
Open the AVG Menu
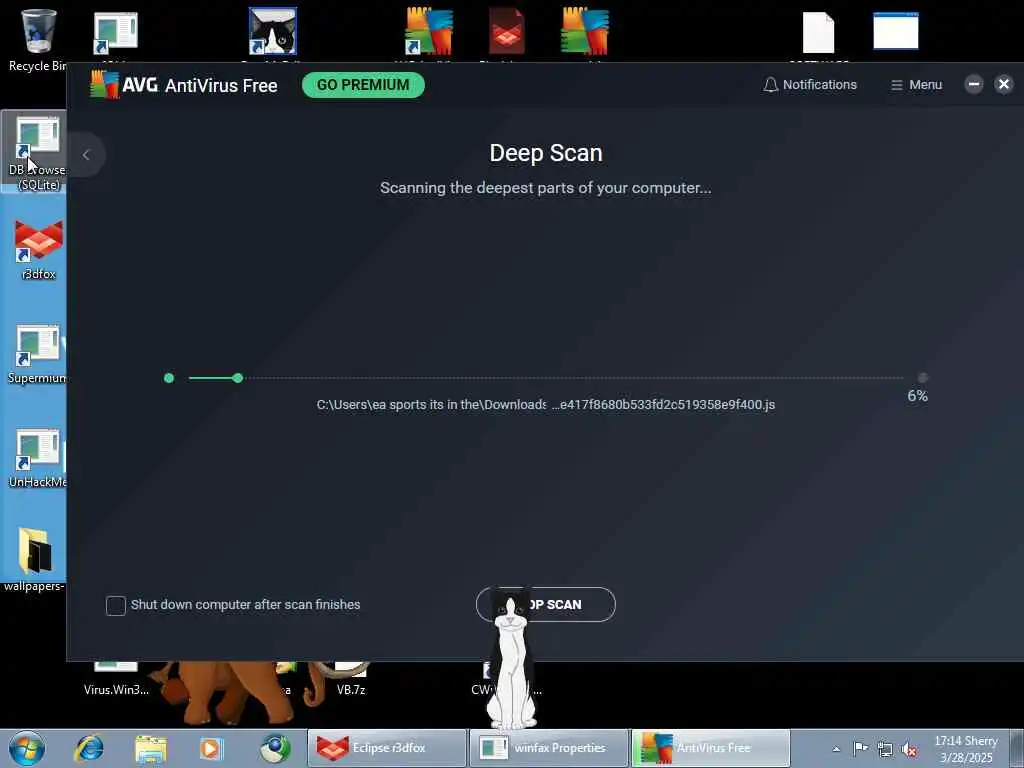point(916,85)
